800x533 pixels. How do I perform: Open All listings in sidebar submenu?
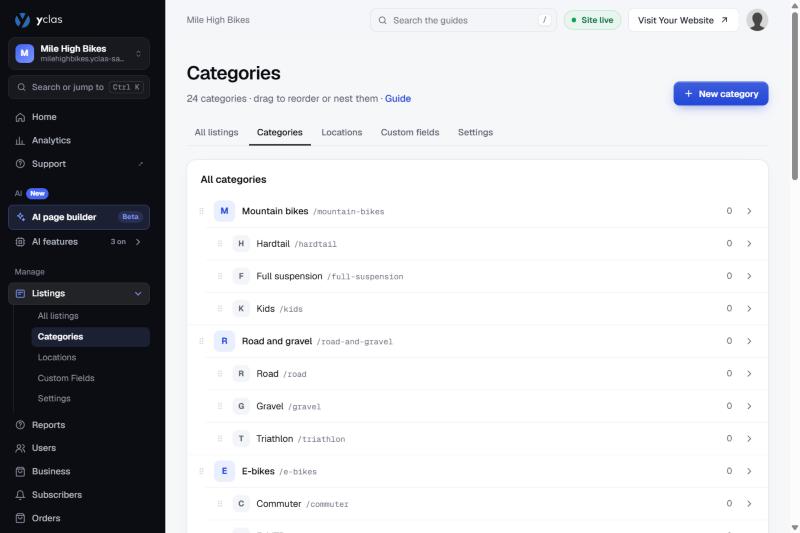(90, 316)
